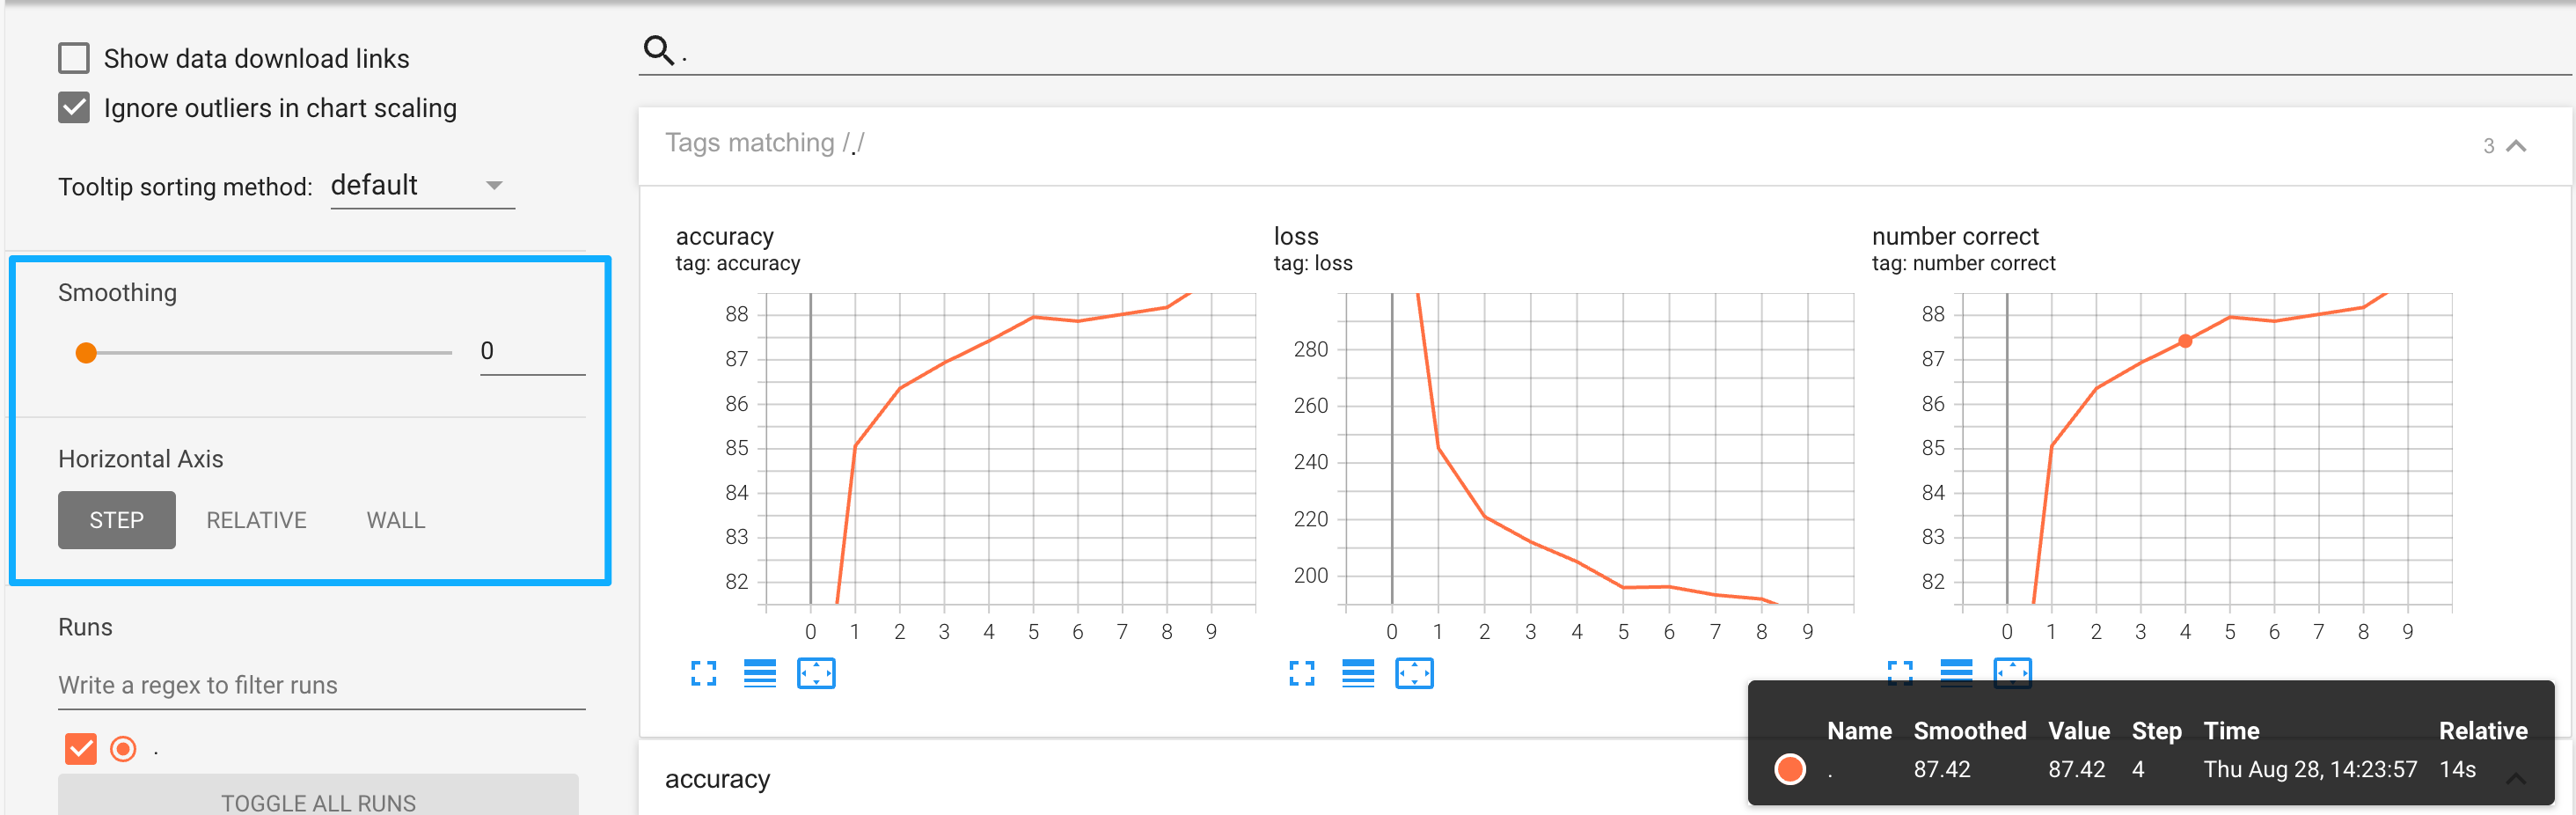Image resolution: width=2576 pixels, height=815 pixels.
Task: Collapse the Tags matching section
Action: [2516, 146]
